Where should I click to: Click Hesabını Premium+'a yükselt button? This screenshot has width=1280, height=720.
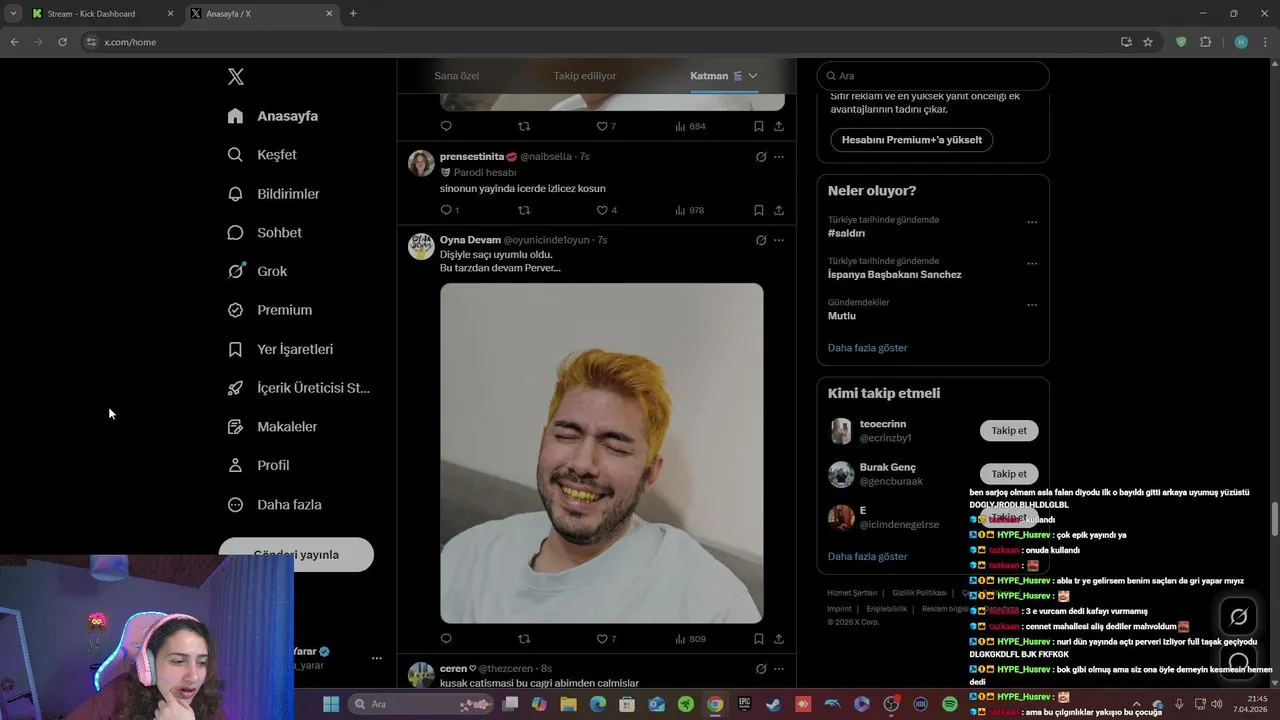coord(911,140)
